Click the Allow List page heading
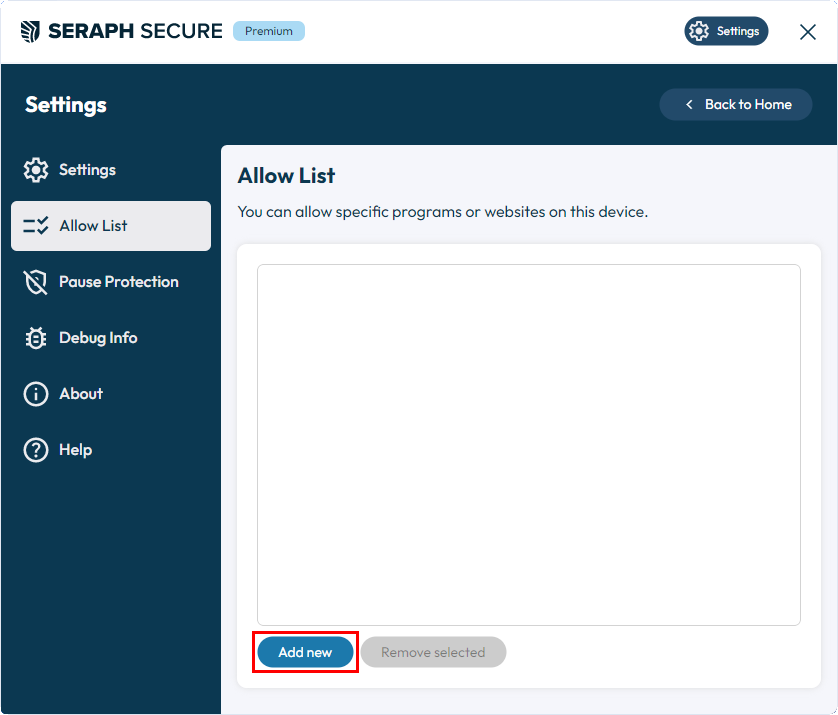The image size is (838, 715). click(x=286, y=176)
